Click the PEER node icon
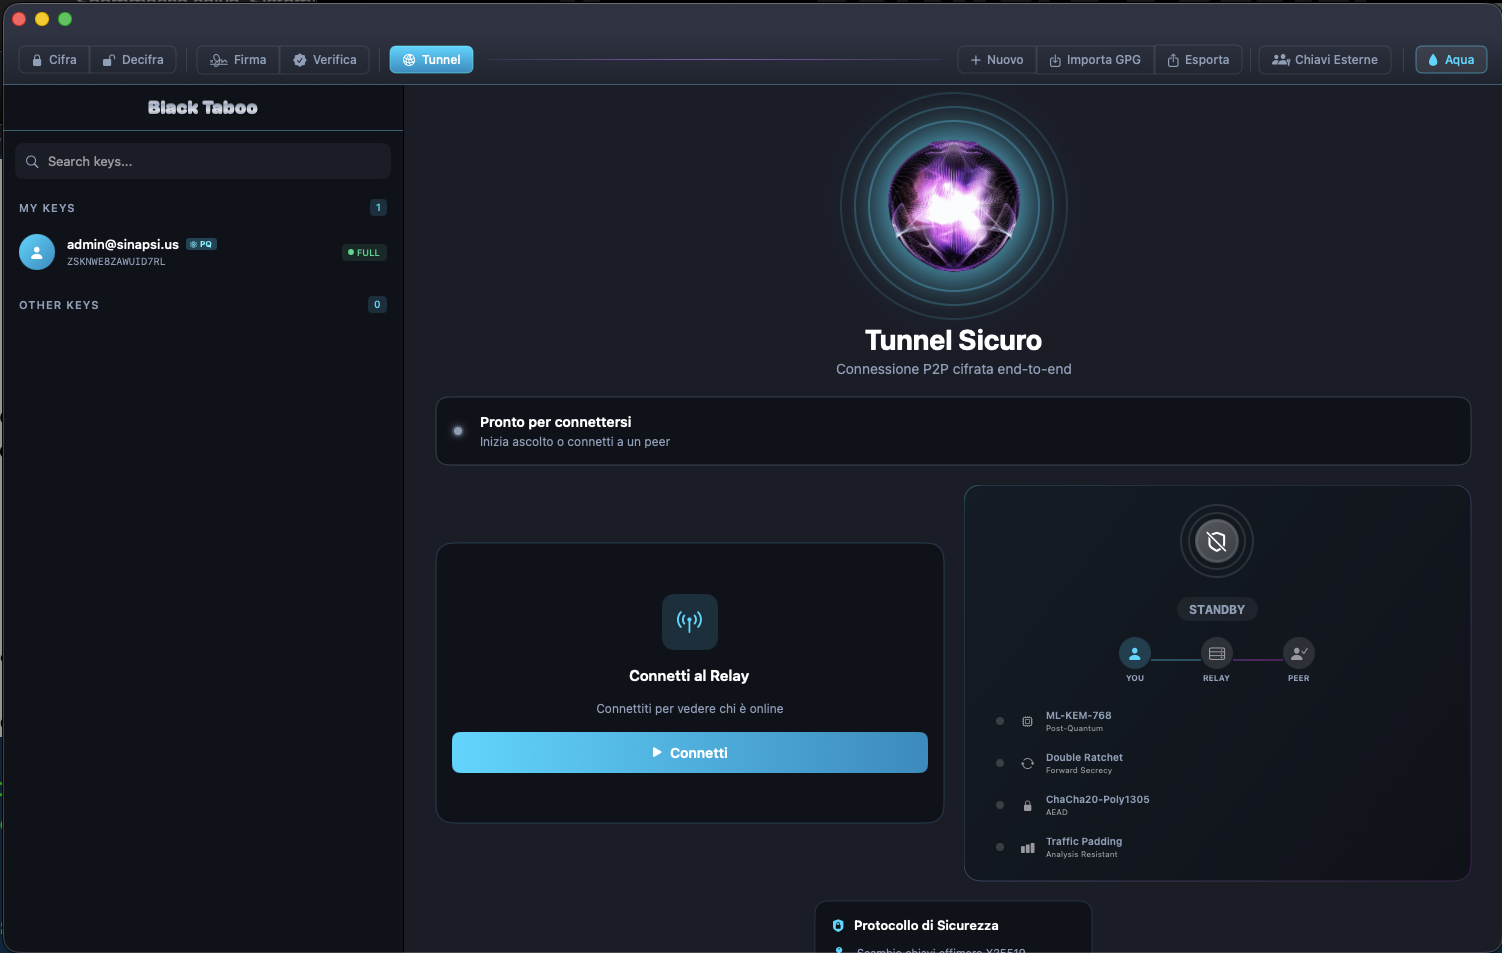This screenshot has height=953, width=1502. click(1298, 654)
